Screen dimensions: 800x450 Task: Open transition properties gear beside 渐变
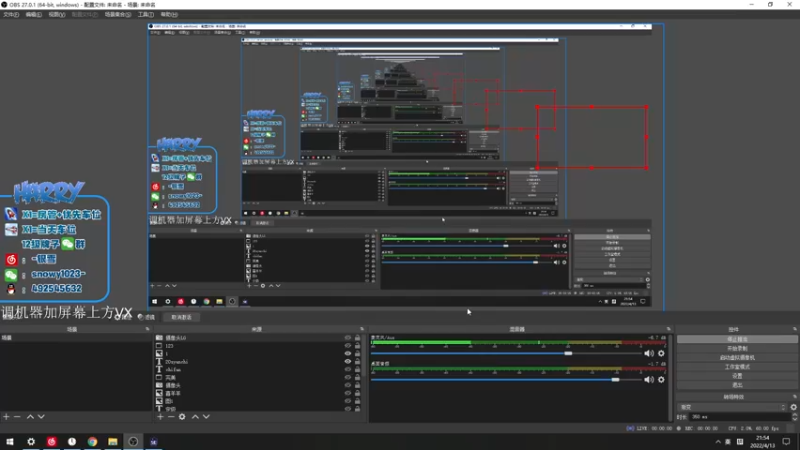pyautogui.click(x=793, y=407)
